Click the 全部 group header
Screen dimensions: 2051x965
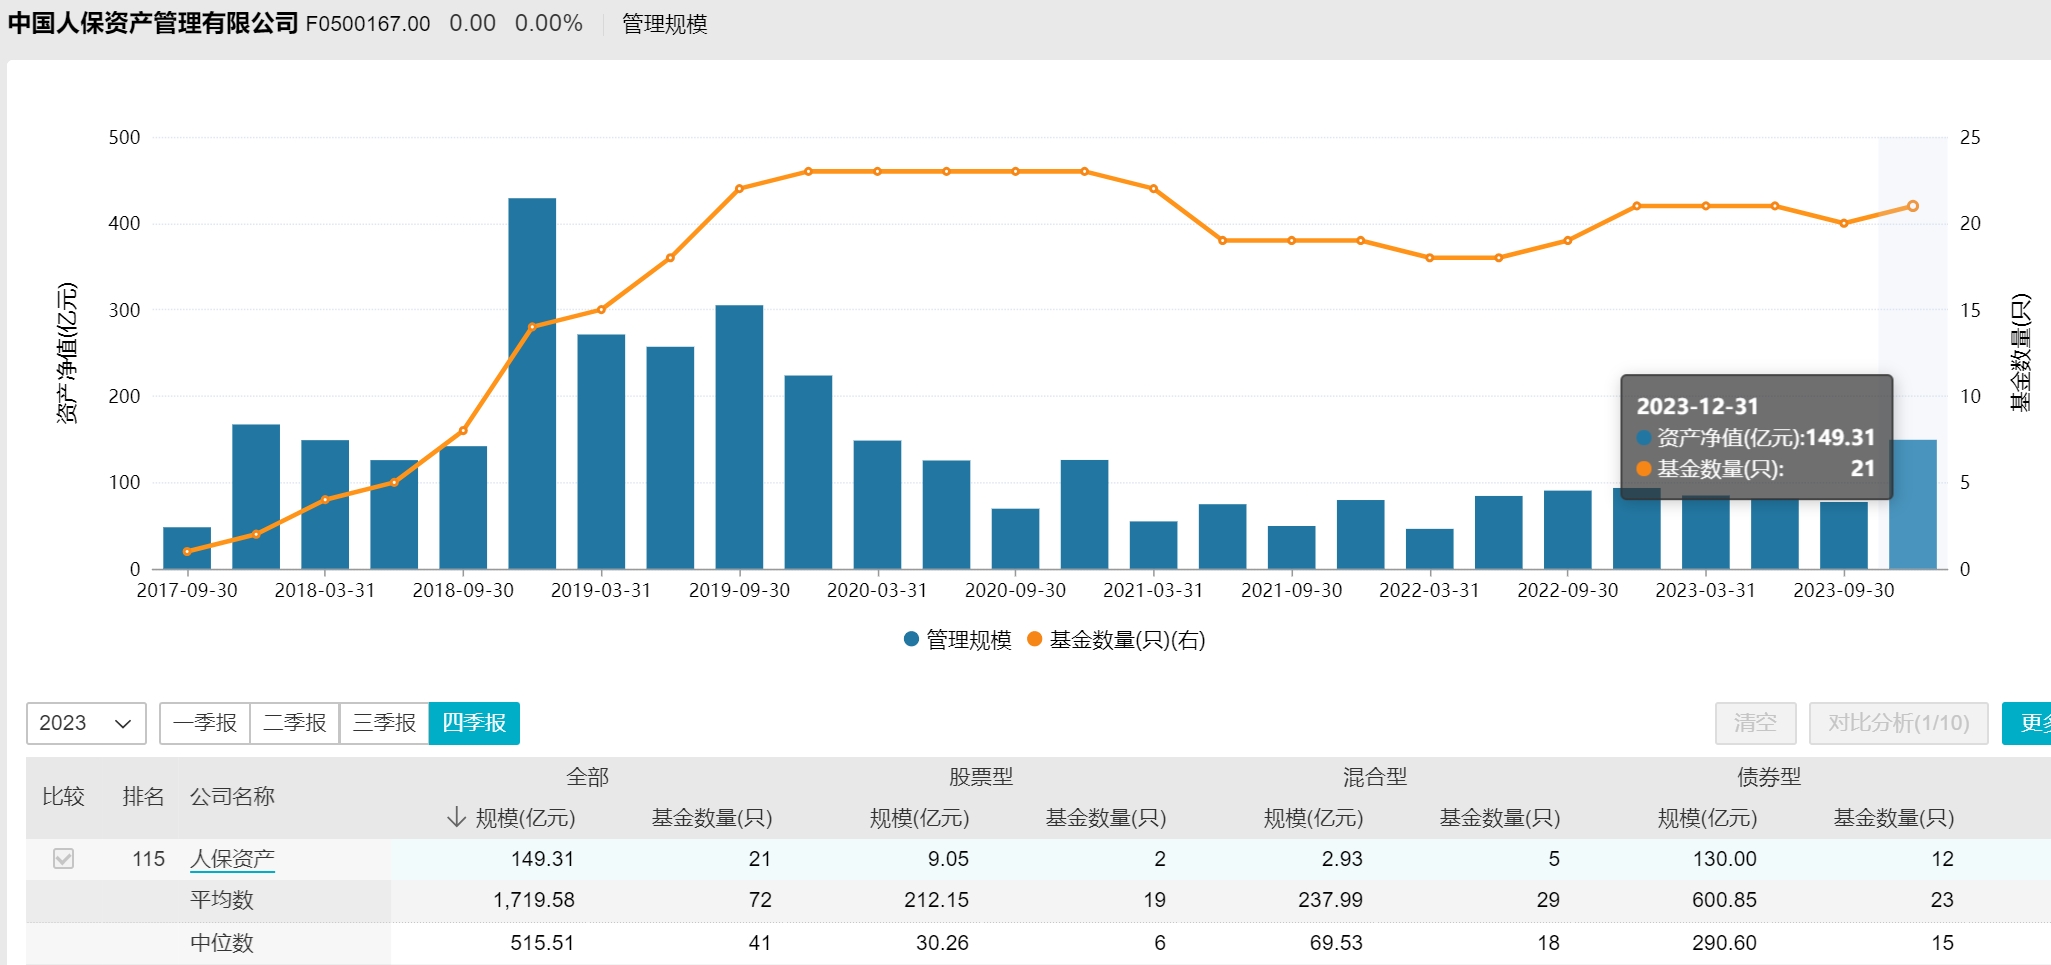tap(587, 777)
